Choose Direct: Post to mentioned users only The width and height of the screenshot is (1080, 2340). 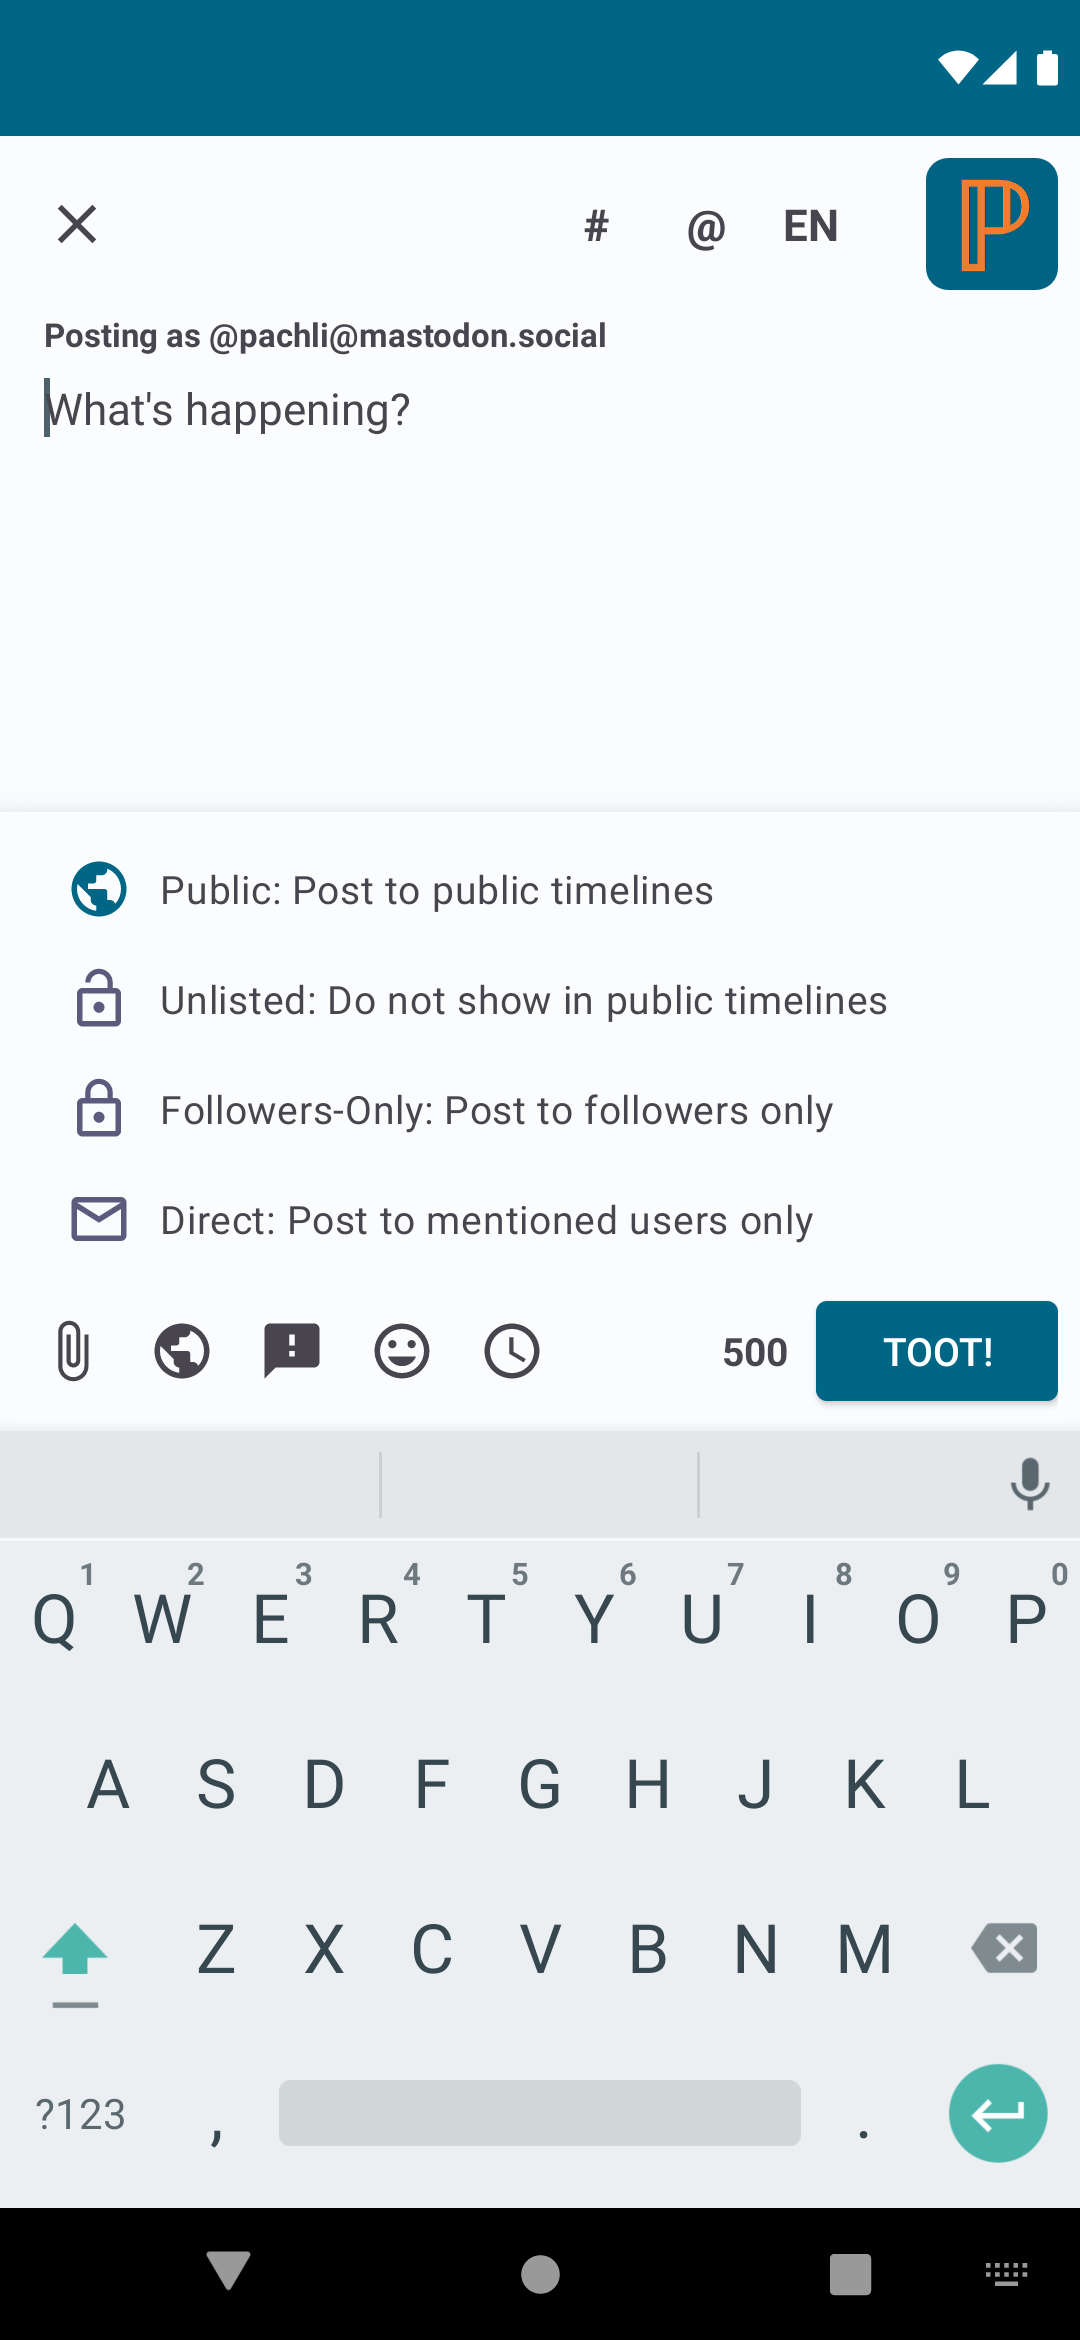point(486,1220)
